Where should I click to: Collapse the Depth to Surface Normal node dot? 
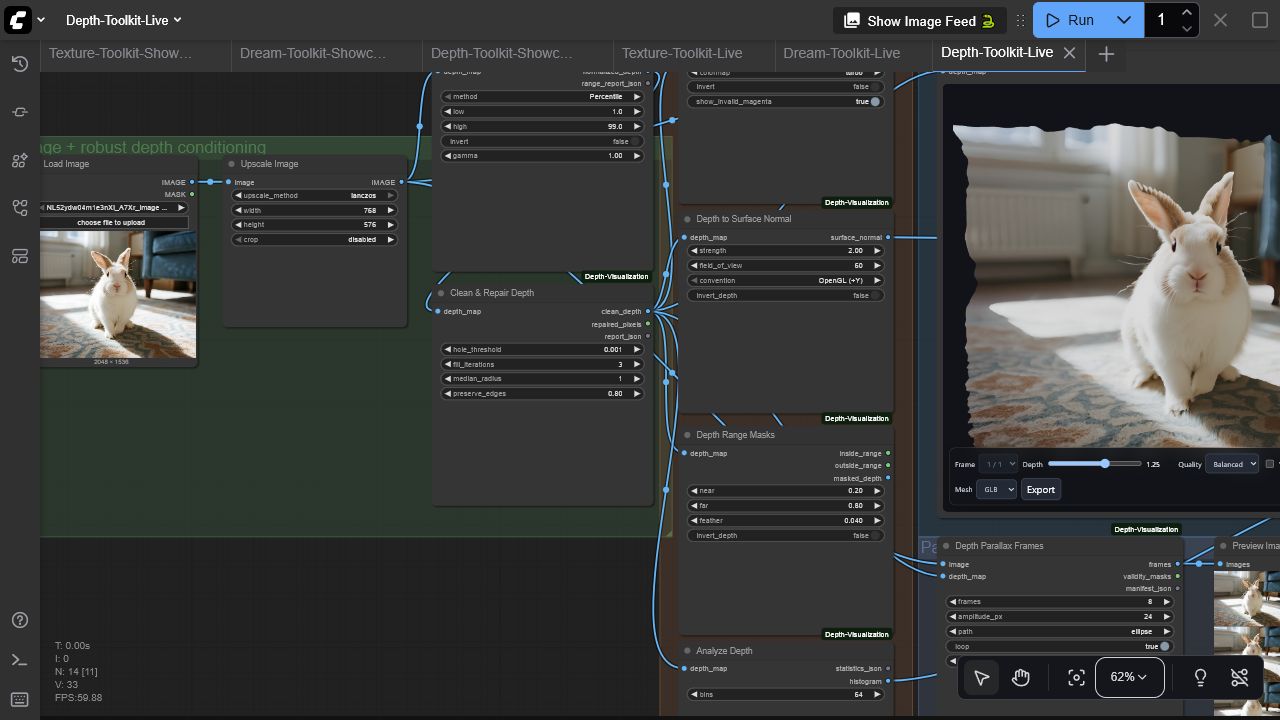coord(688,219)
